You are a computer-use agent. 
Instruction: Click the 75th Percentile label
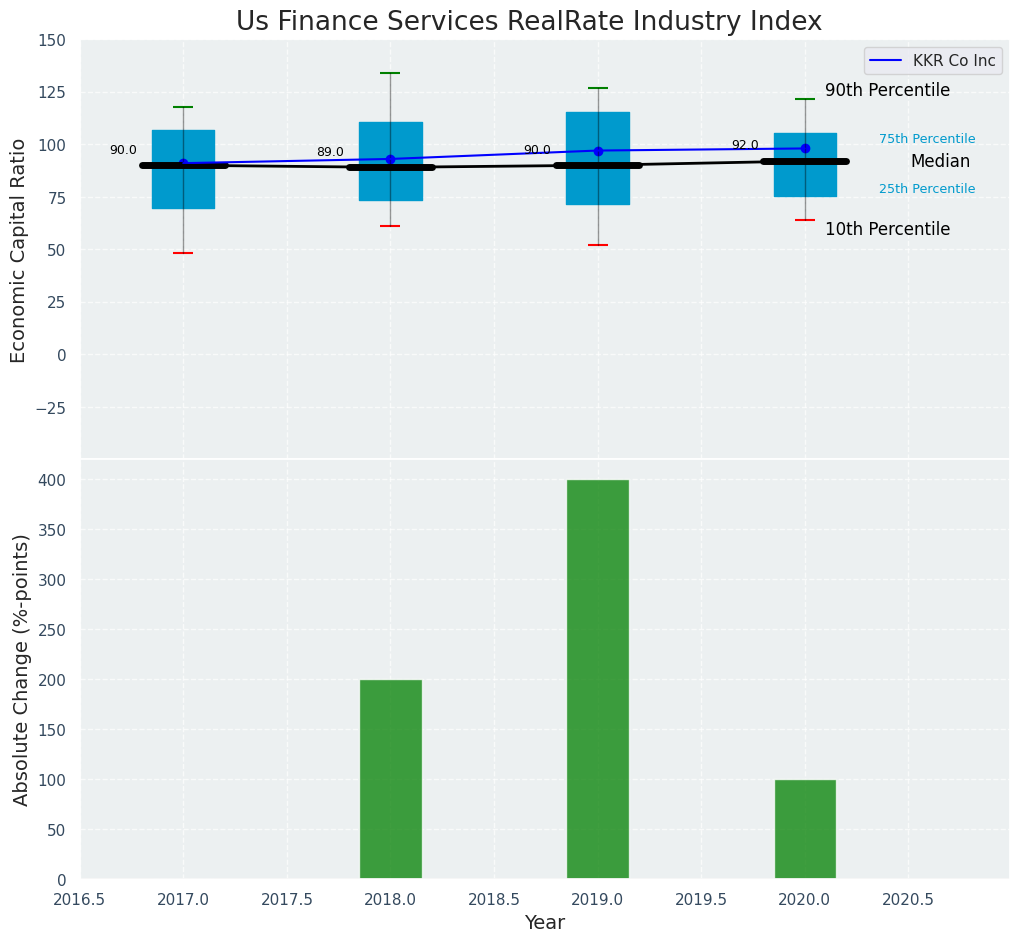pyautogui.click(x=927, y=139)
